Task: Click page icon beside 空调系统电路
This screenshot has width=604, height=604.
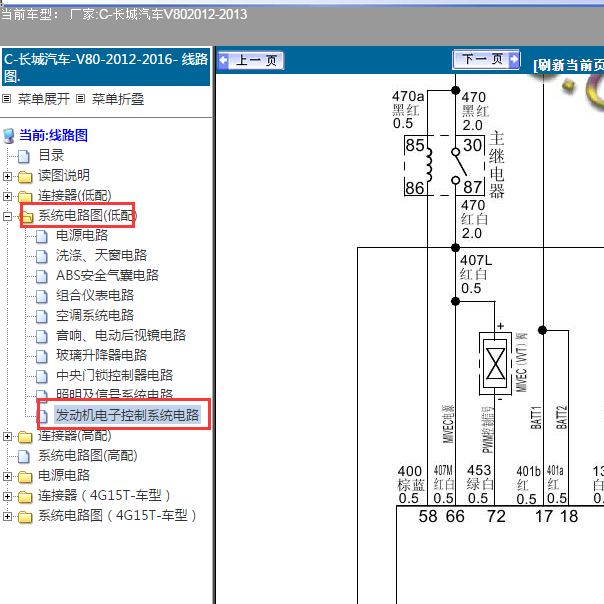Action: click(x=42, y=316)
